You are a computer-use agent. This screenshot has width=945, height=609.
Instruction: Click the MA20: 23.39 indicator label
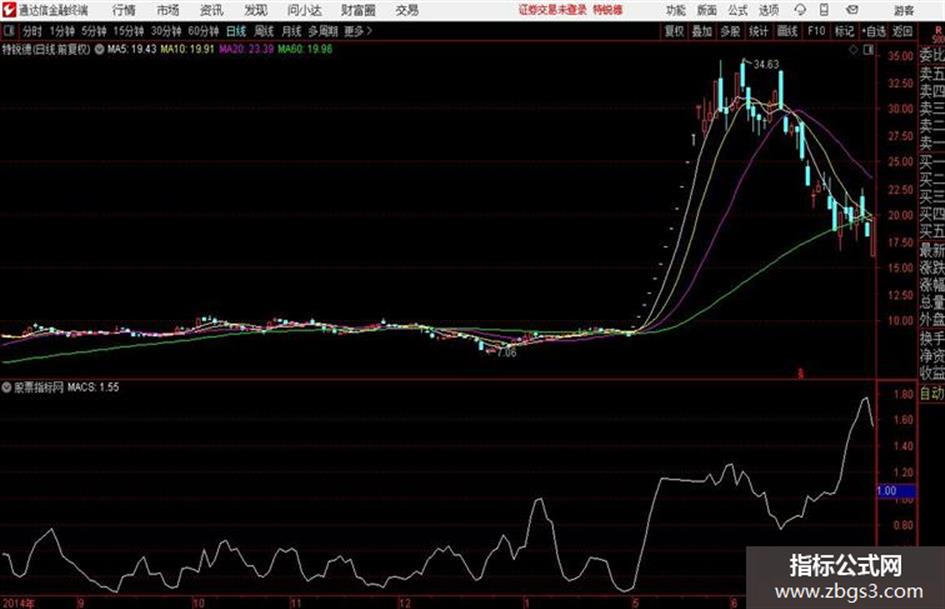[x=246, y=49]
